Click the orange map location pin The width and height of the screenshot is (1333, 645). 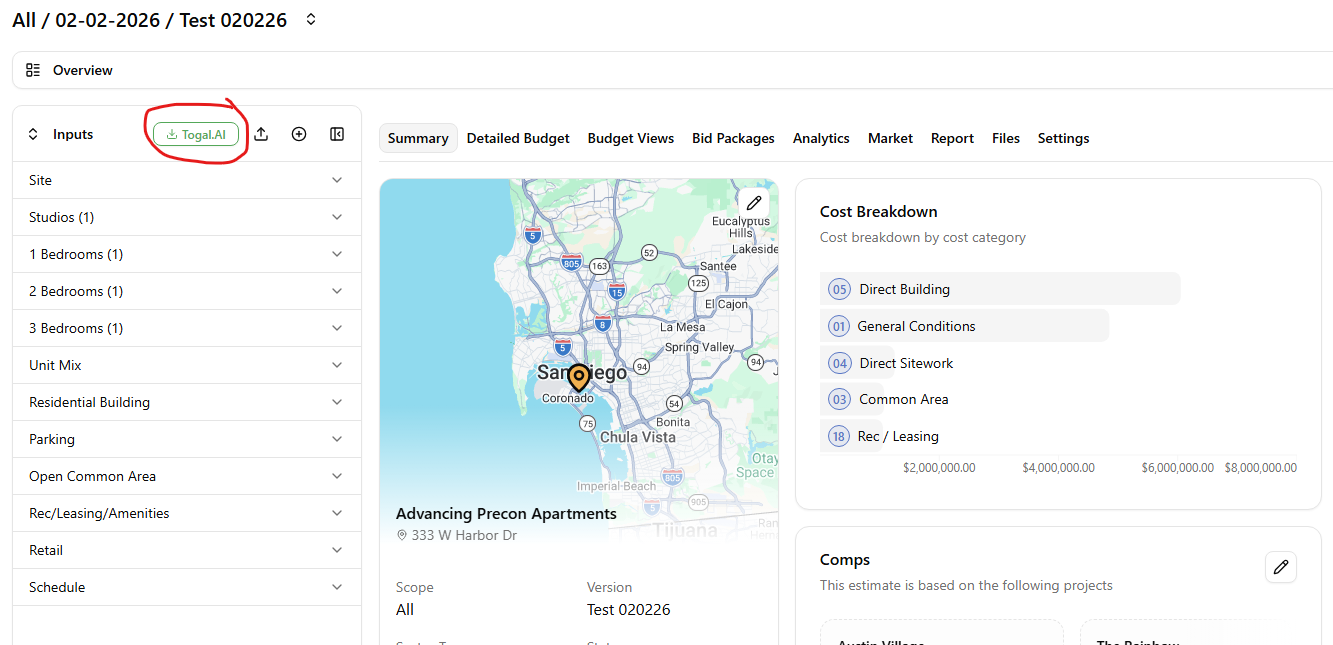[x=578, y=378]
